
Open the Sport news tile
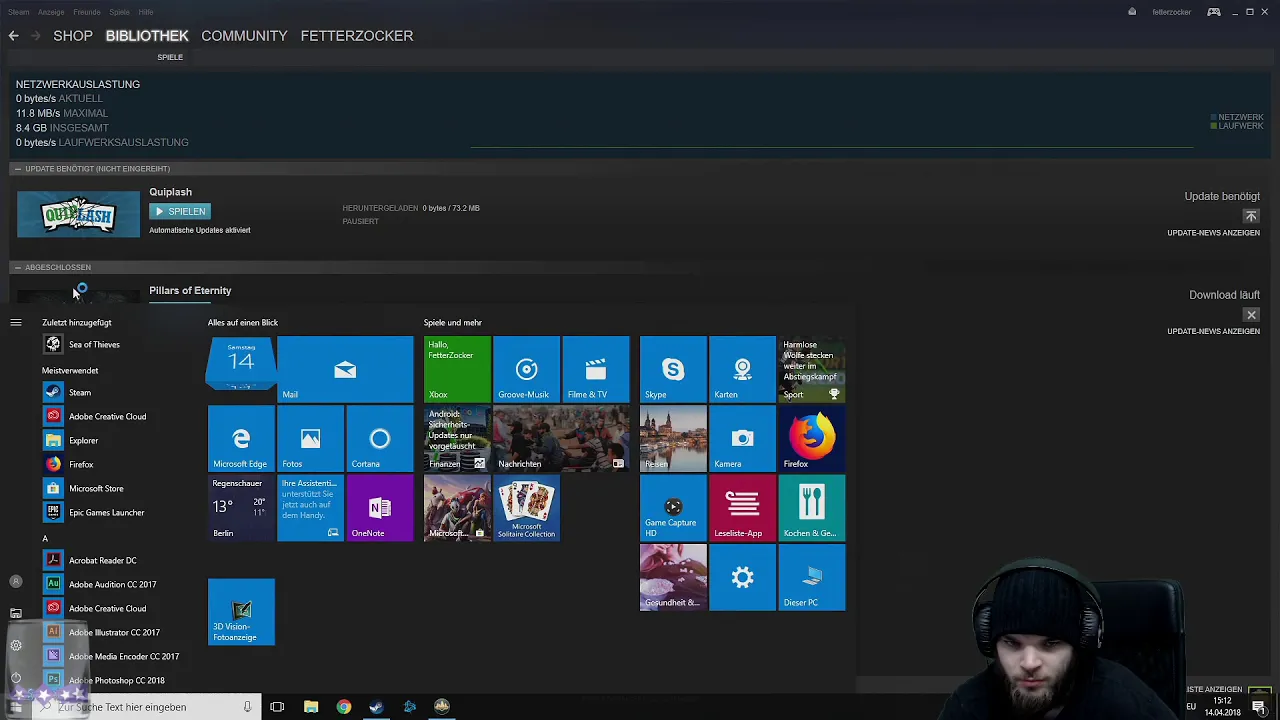pyautogui.click(x=811, y=369)
